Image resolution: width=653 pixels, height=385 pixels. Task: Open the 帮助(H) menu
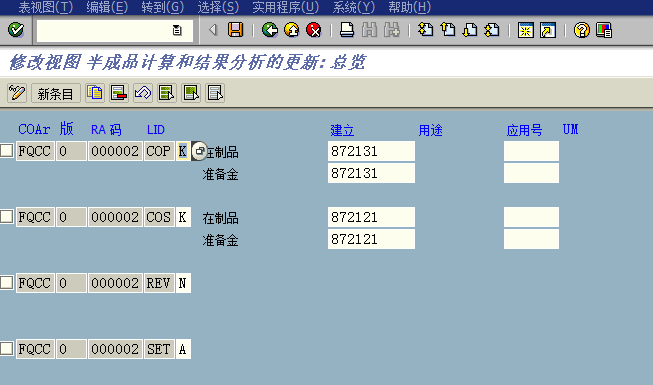click(409, 7)
